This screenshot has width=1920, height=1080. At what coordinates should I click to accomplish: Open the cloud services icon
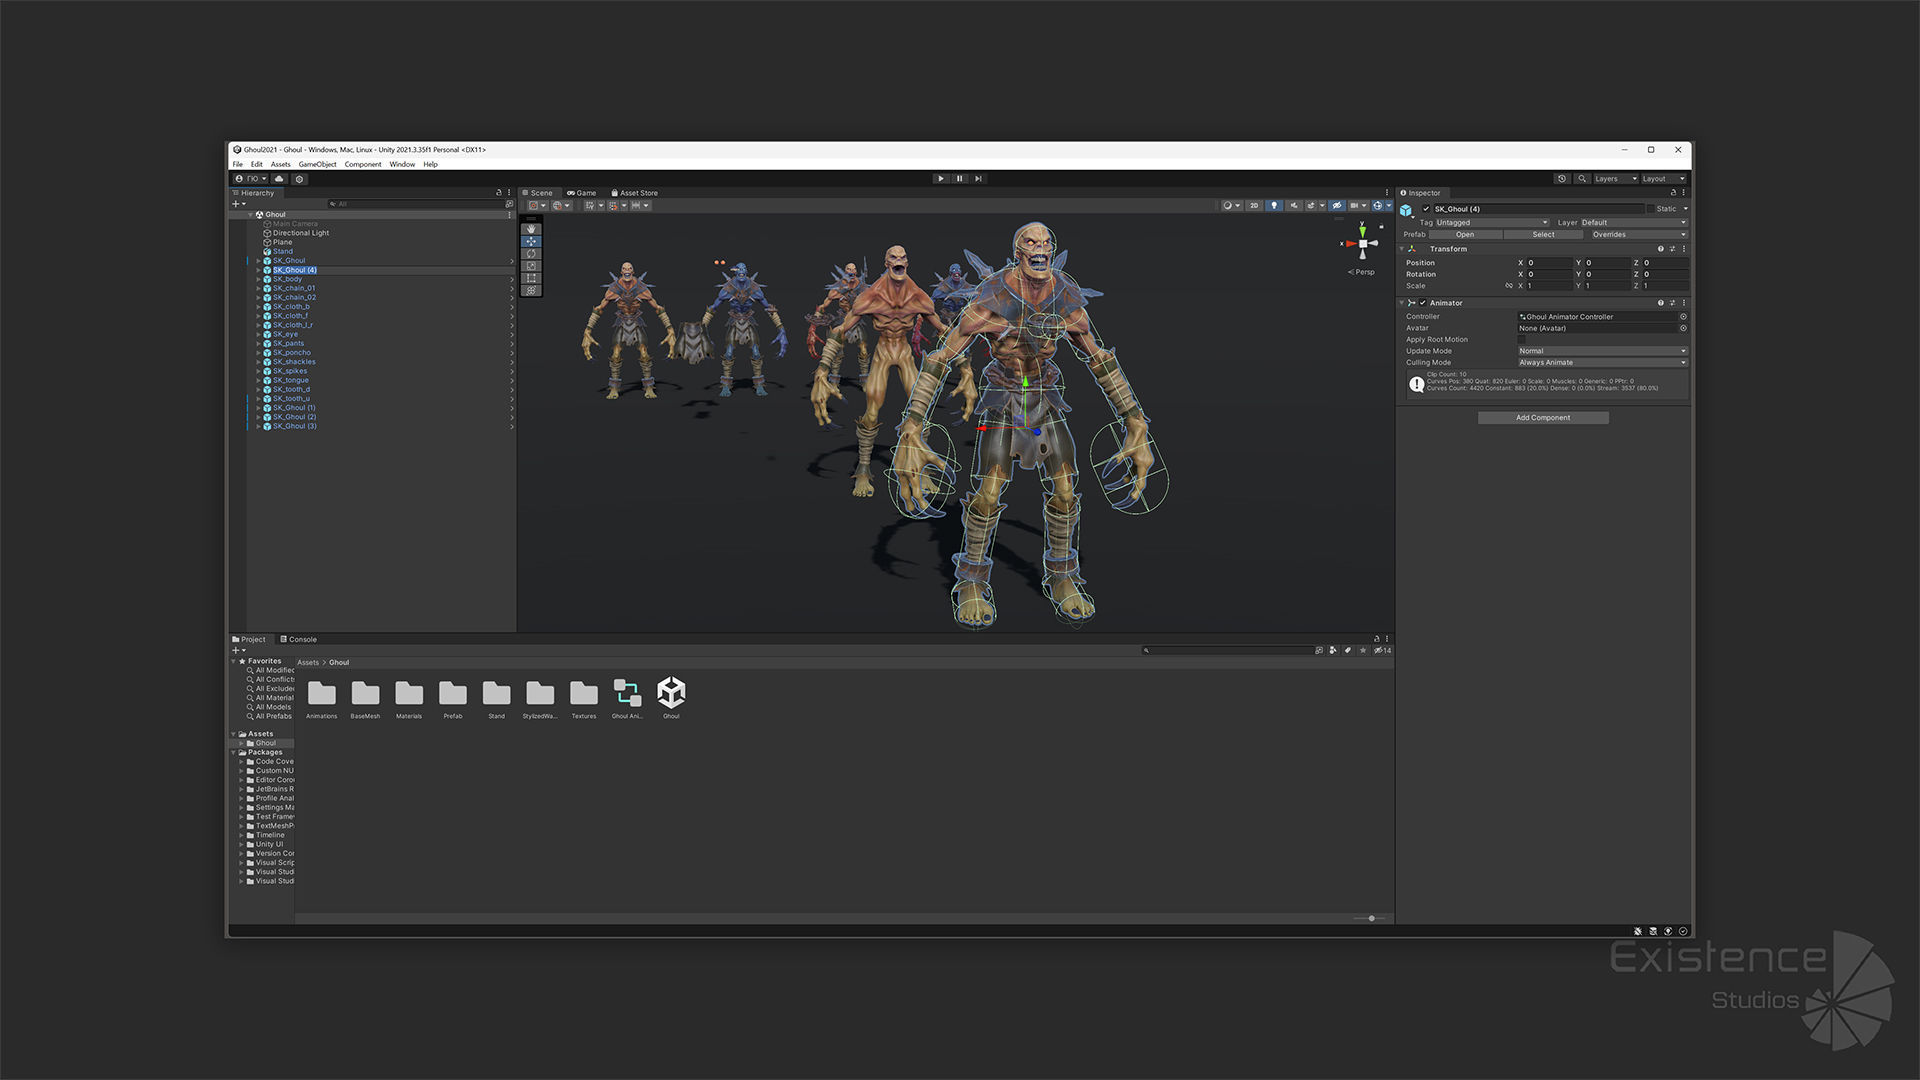[x=279, y=179]
